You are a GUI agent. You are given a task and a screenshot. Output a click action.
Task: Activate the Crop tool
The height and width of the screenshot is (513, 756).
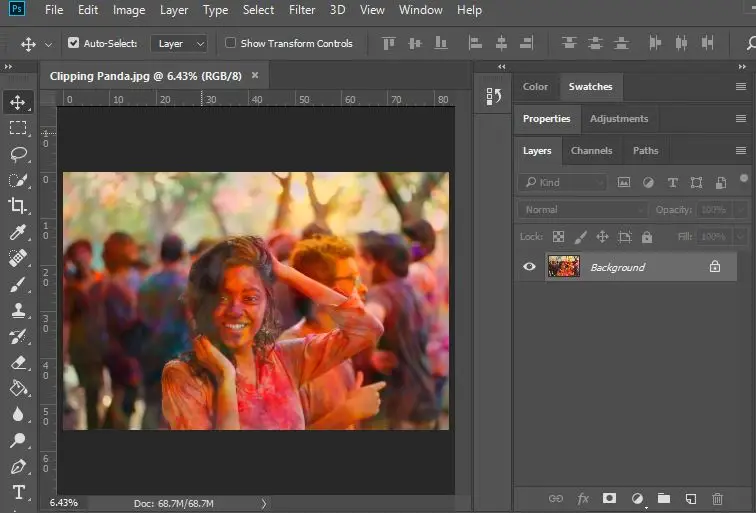tap(18, 206)
